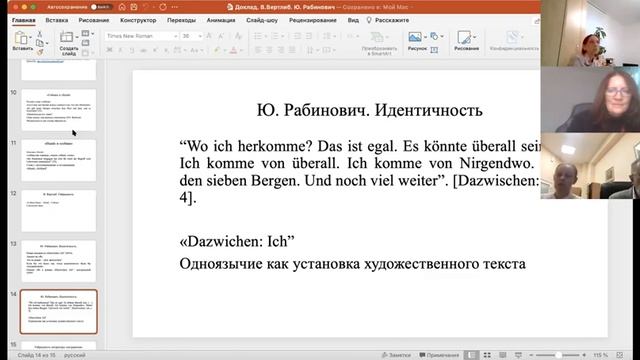Image resolution: width=640 pixels, height=360 pixels.
Task: Click the Рисование drawing icon
Action: tap(464, 37)
